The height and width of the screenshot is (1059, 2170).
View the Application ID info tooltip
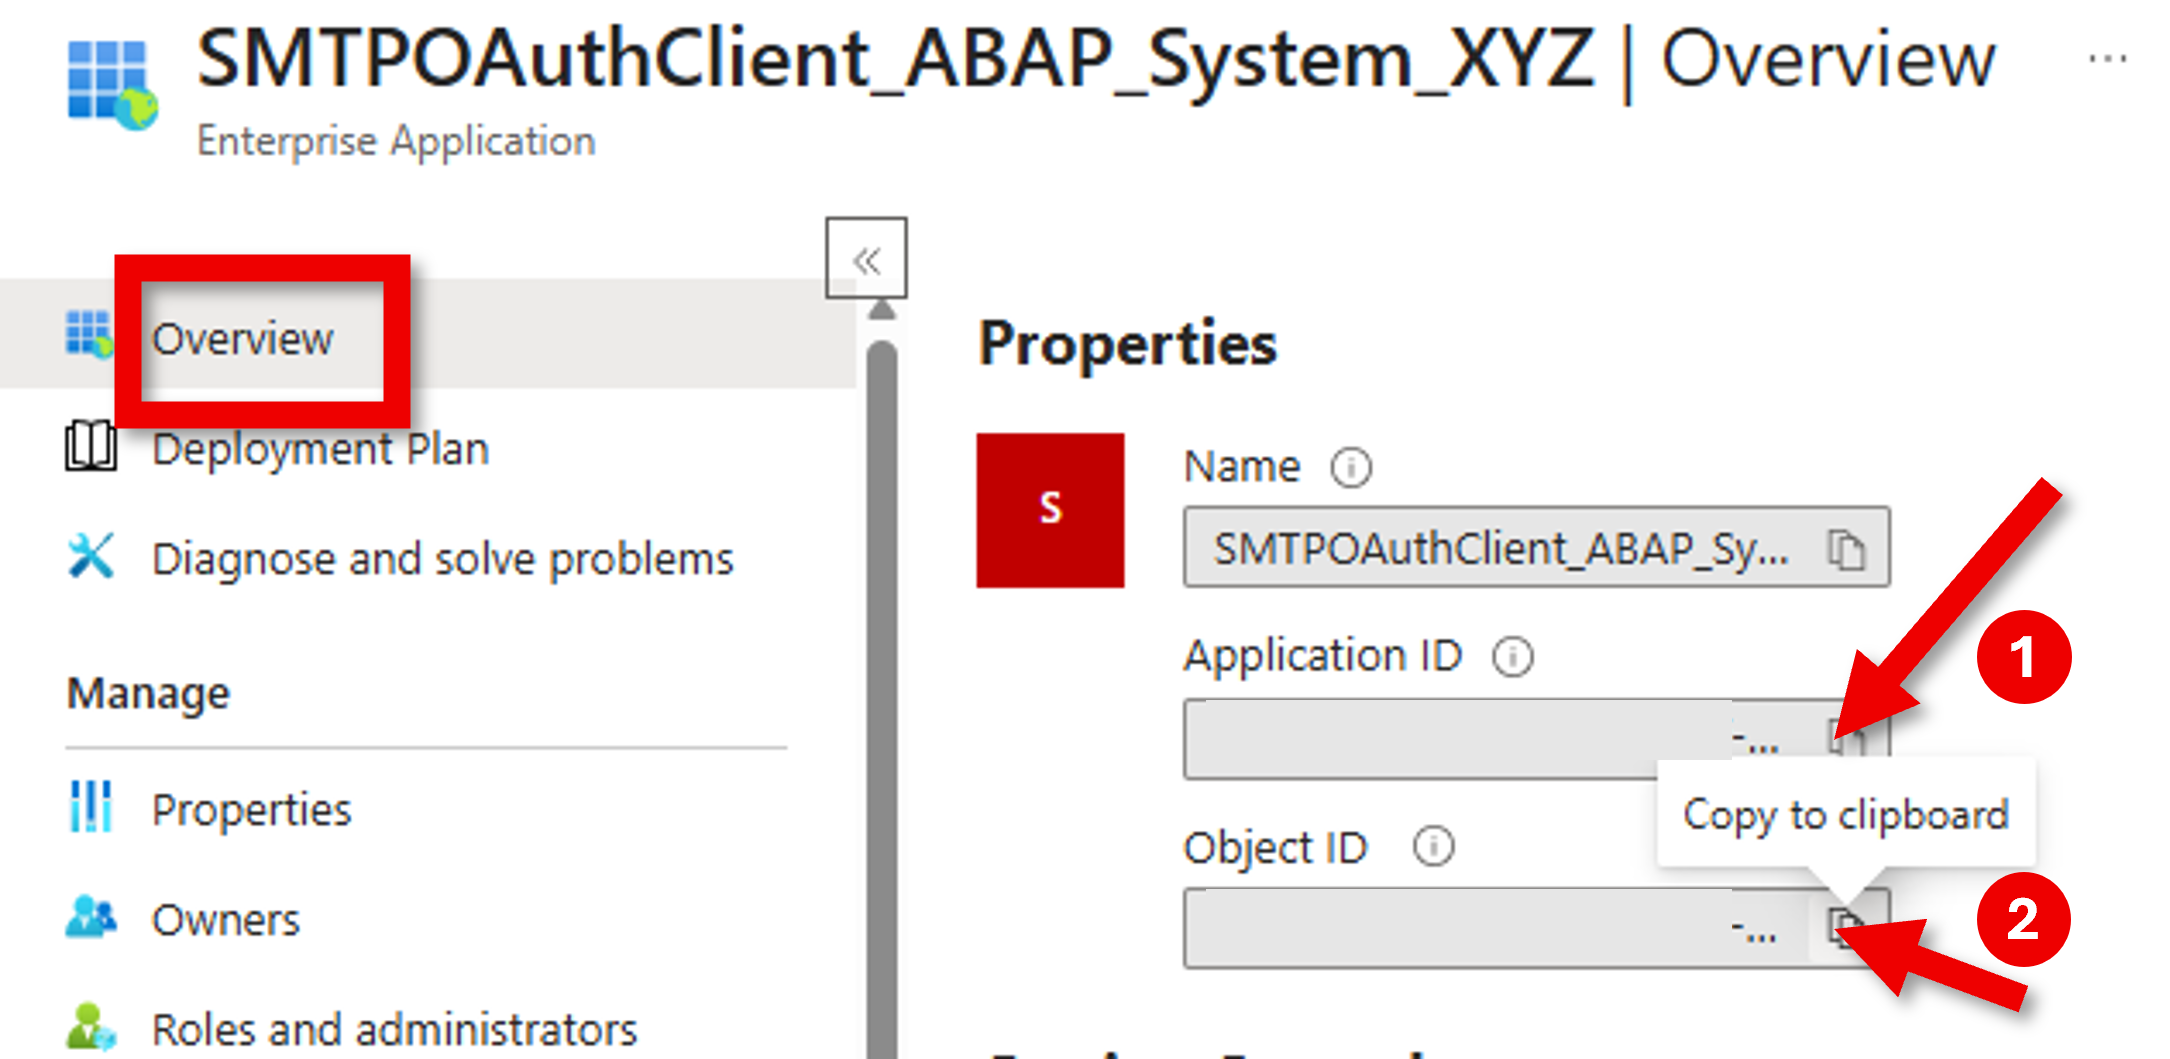click(x=1513, y=657)
